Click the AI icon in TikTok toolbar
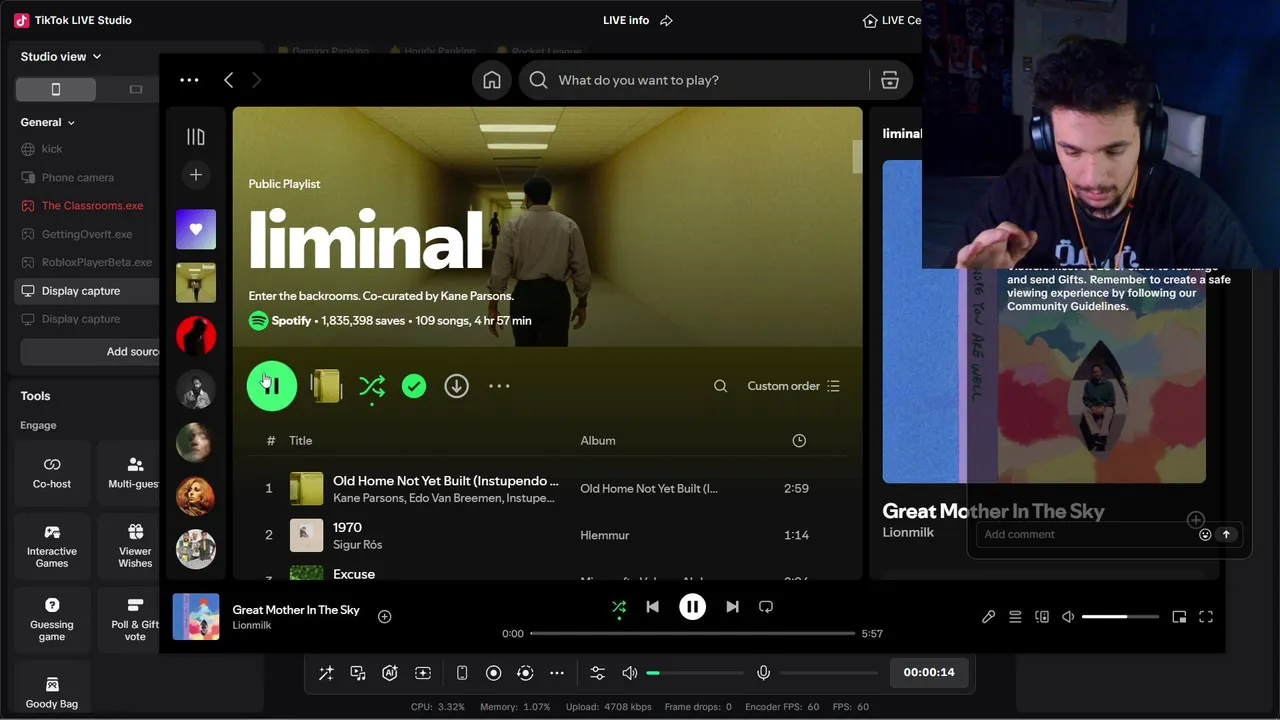 click(390, 673)
